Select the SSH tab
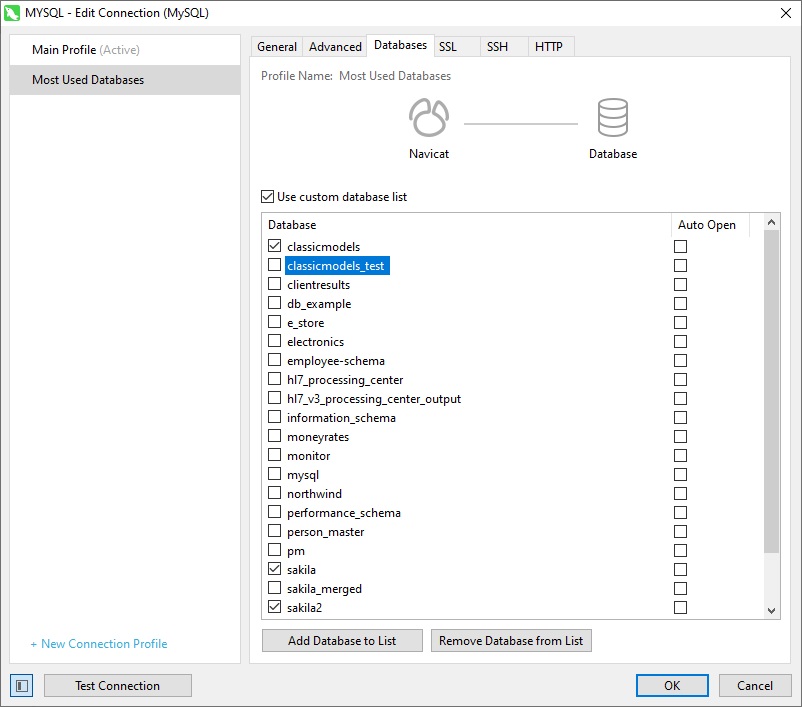 pyautogui.click(x=496, y=46)
